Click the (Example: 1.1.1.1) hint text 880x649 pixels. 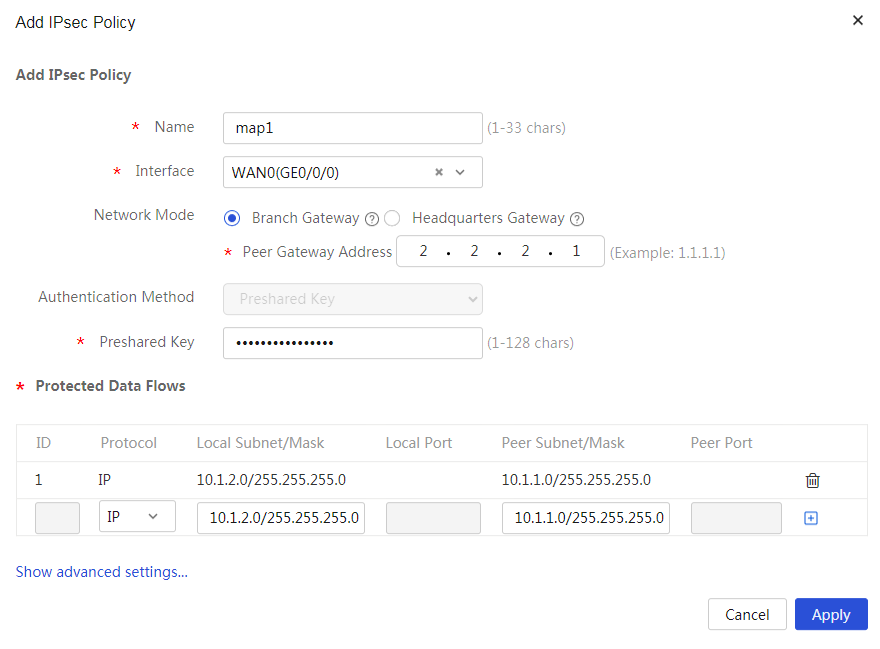point(667,253)
